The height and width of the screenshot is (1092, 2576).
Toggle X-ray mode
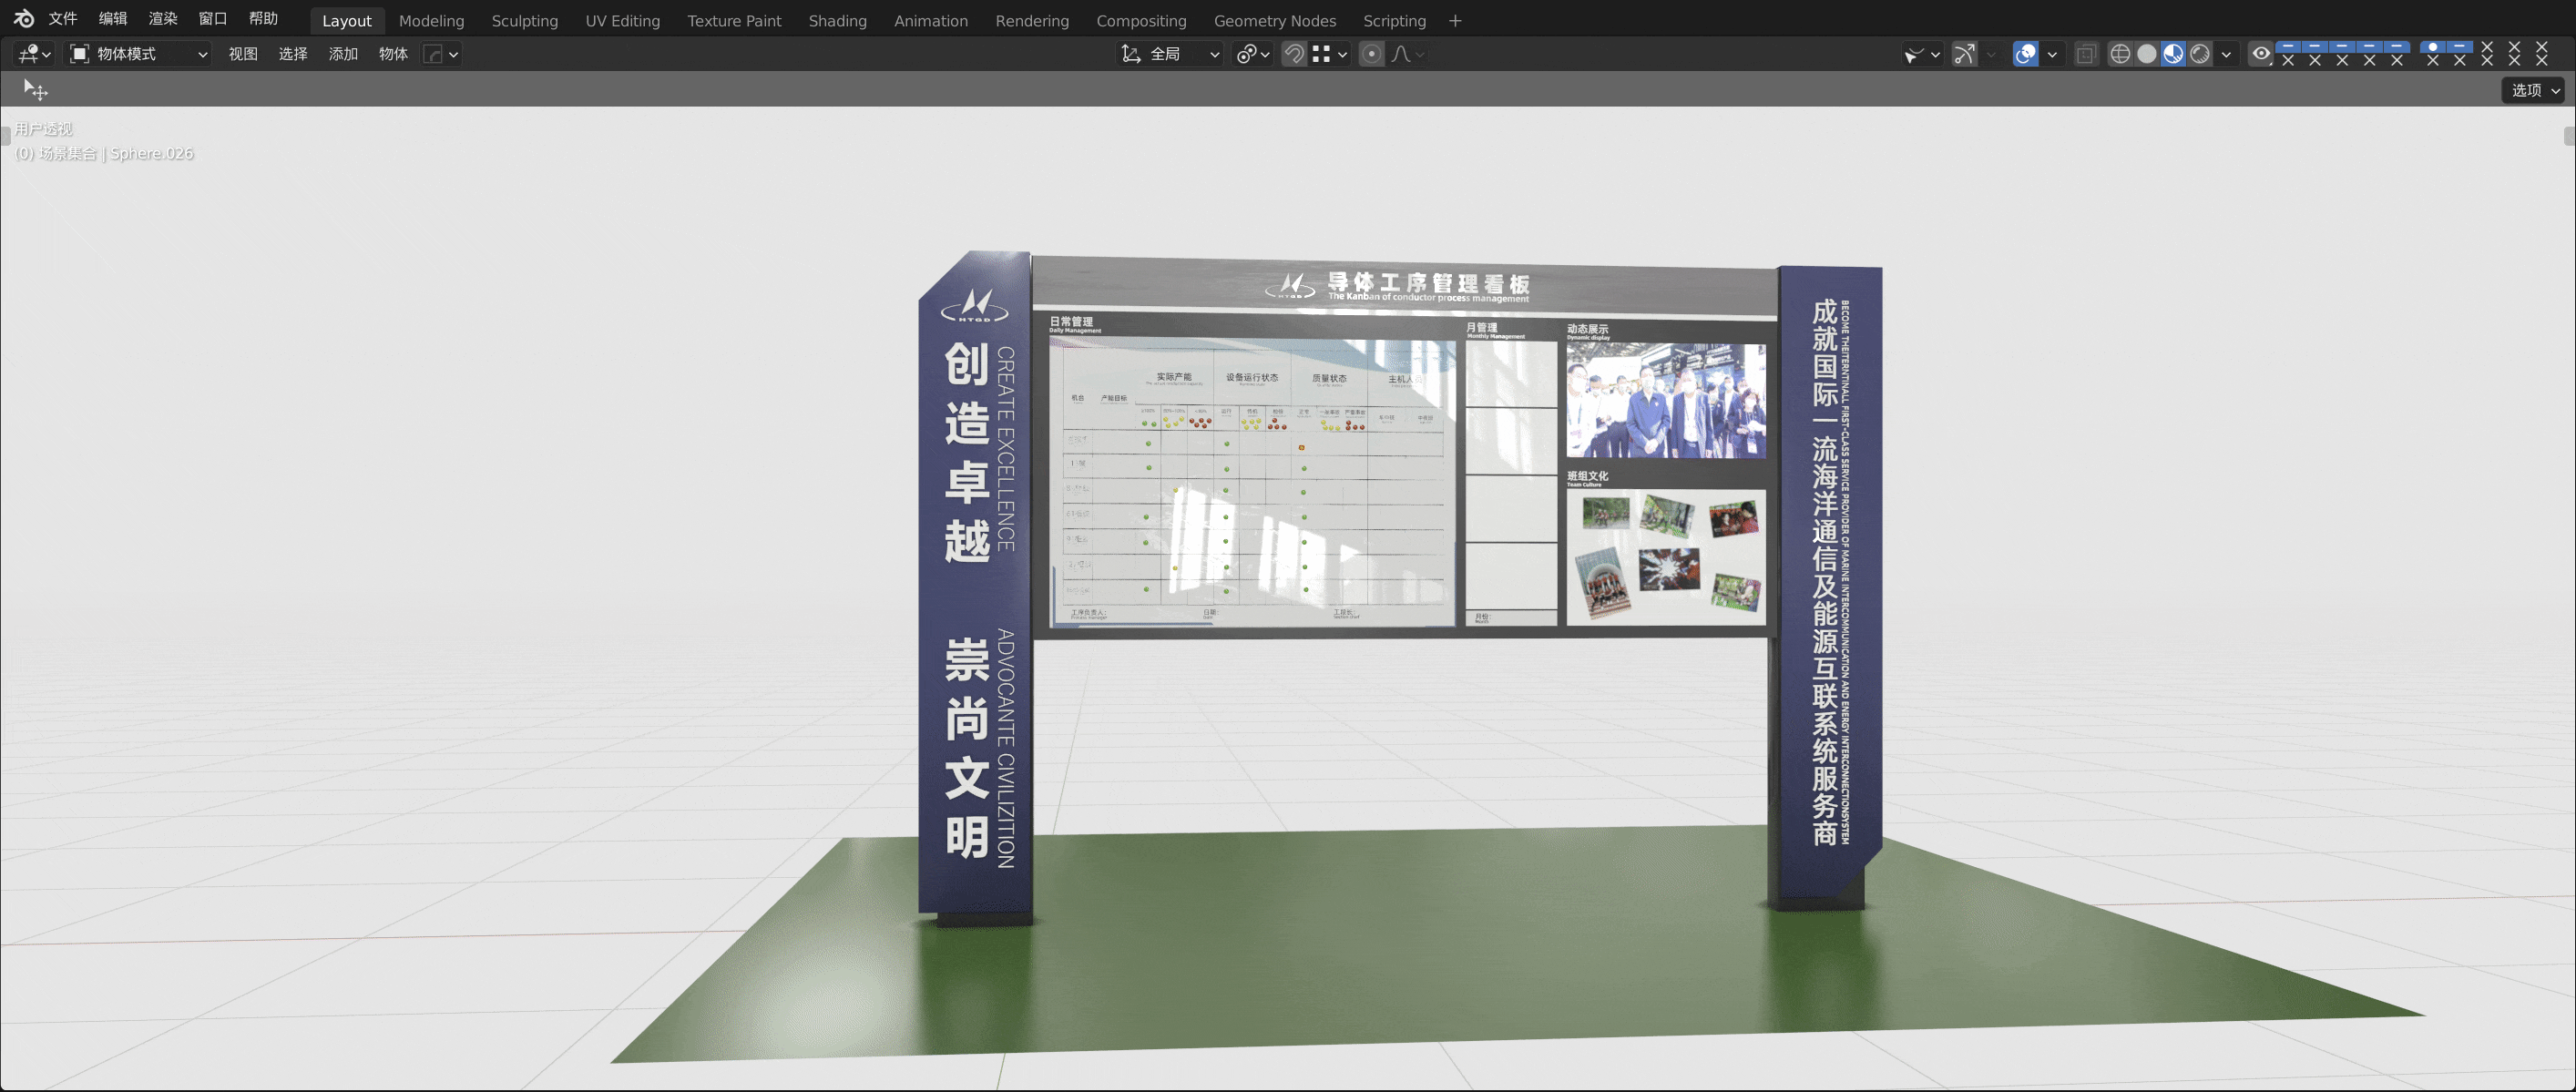point(2085,54)
